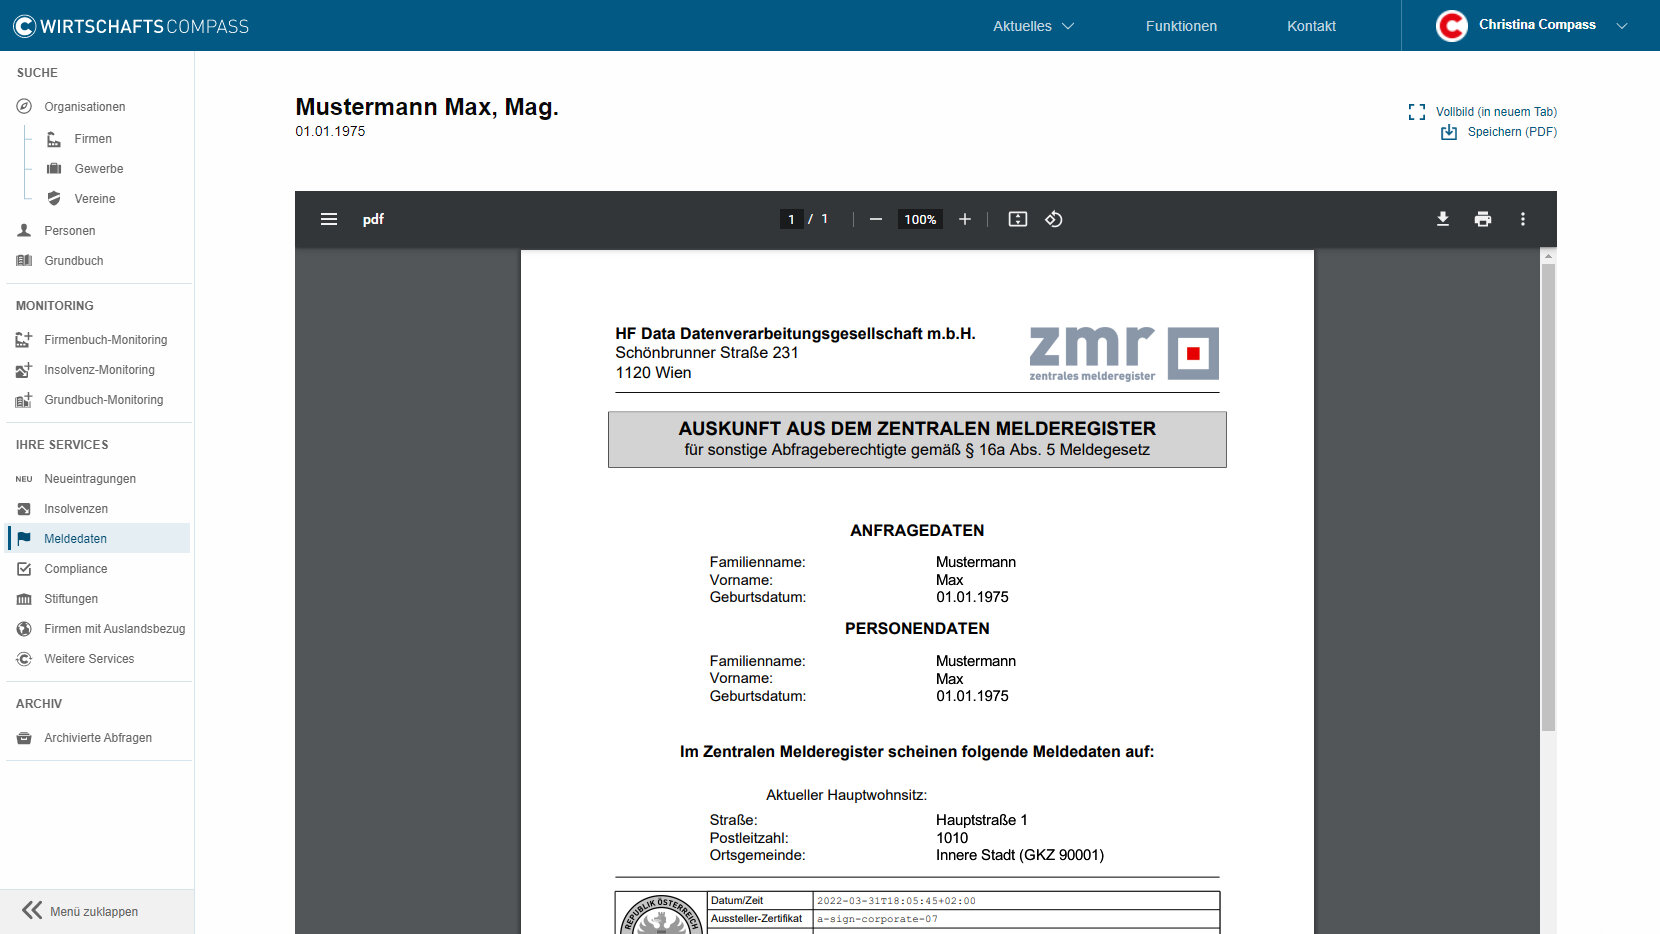Save document via Speichern (PDF)
Screen dimensions: 1660x934
point(1510,132)
